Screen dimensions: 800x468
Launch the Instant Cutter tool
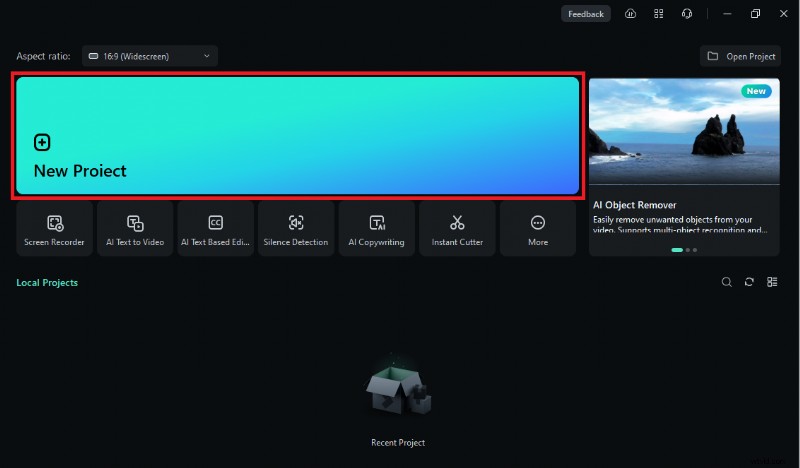coord(457,229)
